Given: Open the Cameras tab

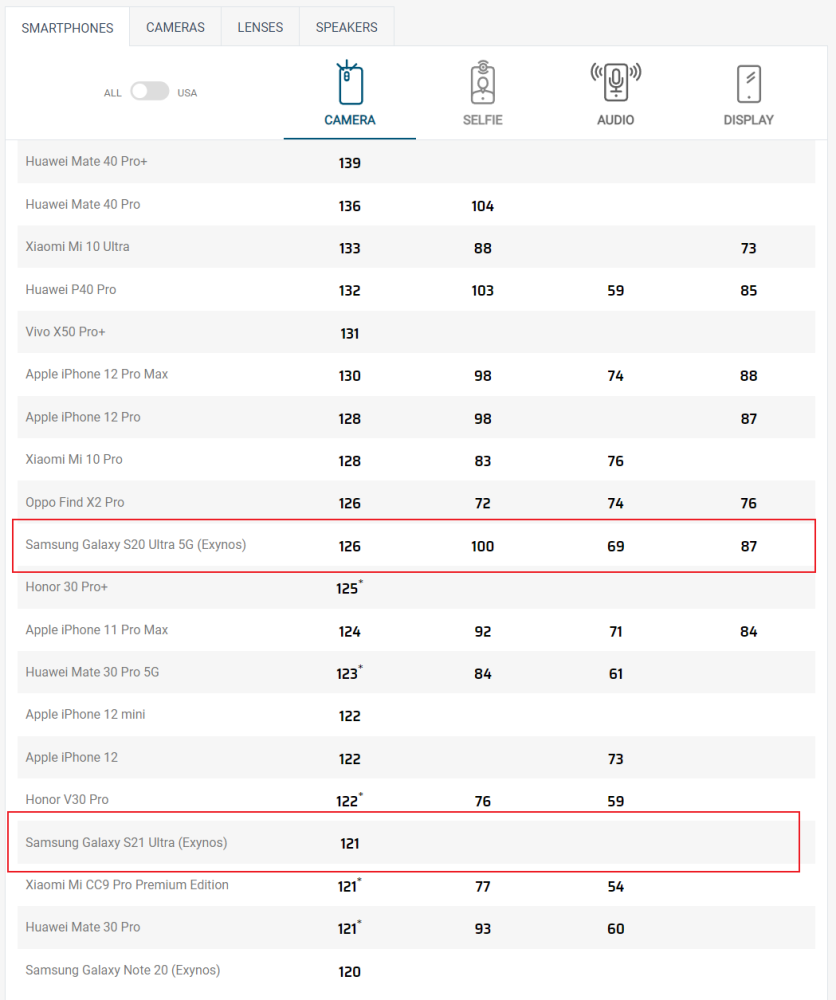Looking at the screenshot, I should tap(175, 27).
